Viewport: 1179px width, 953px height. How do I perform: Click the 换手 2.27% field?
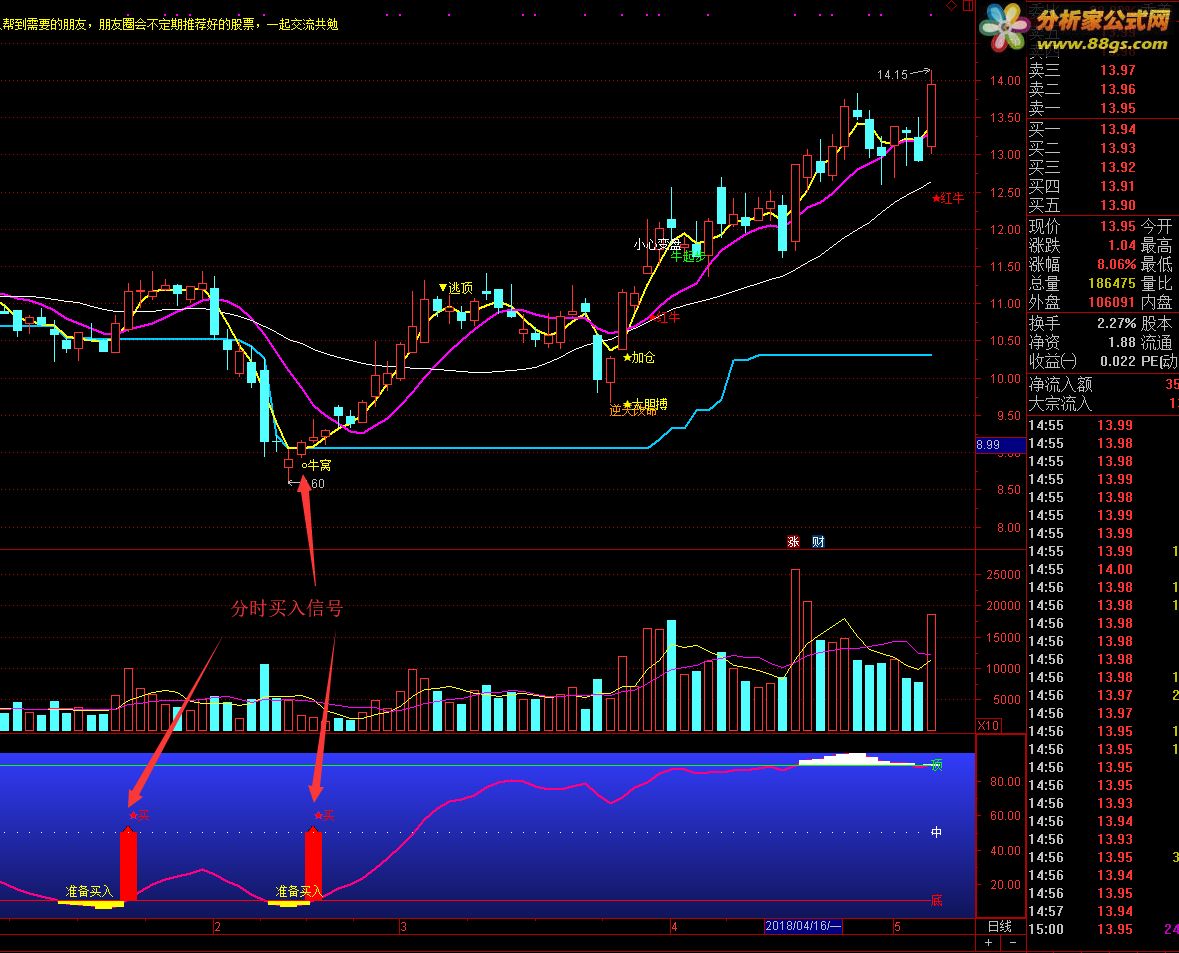tap(1082, 323)
